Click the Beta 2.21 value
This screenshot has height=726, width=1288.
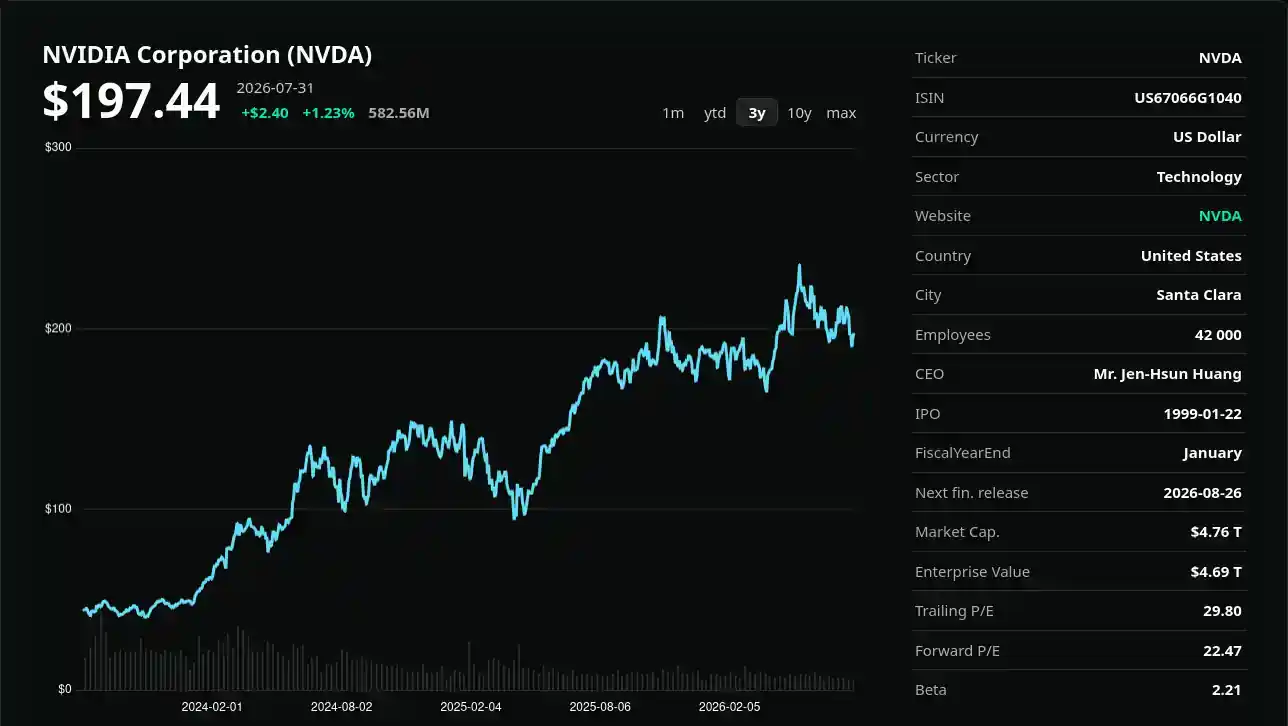tap(1229, 690)
